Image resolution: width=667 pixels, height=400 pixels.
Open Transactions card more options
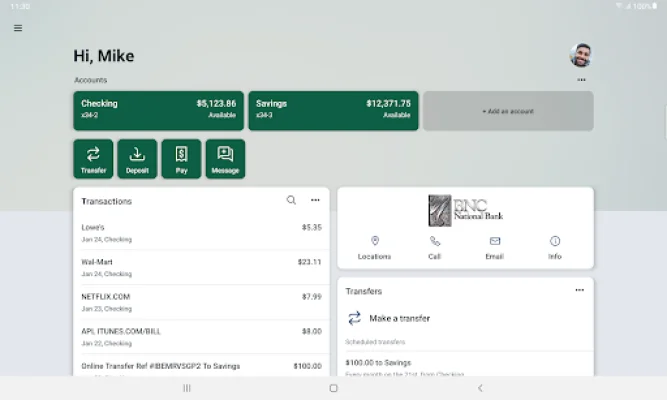coord(315,200)
